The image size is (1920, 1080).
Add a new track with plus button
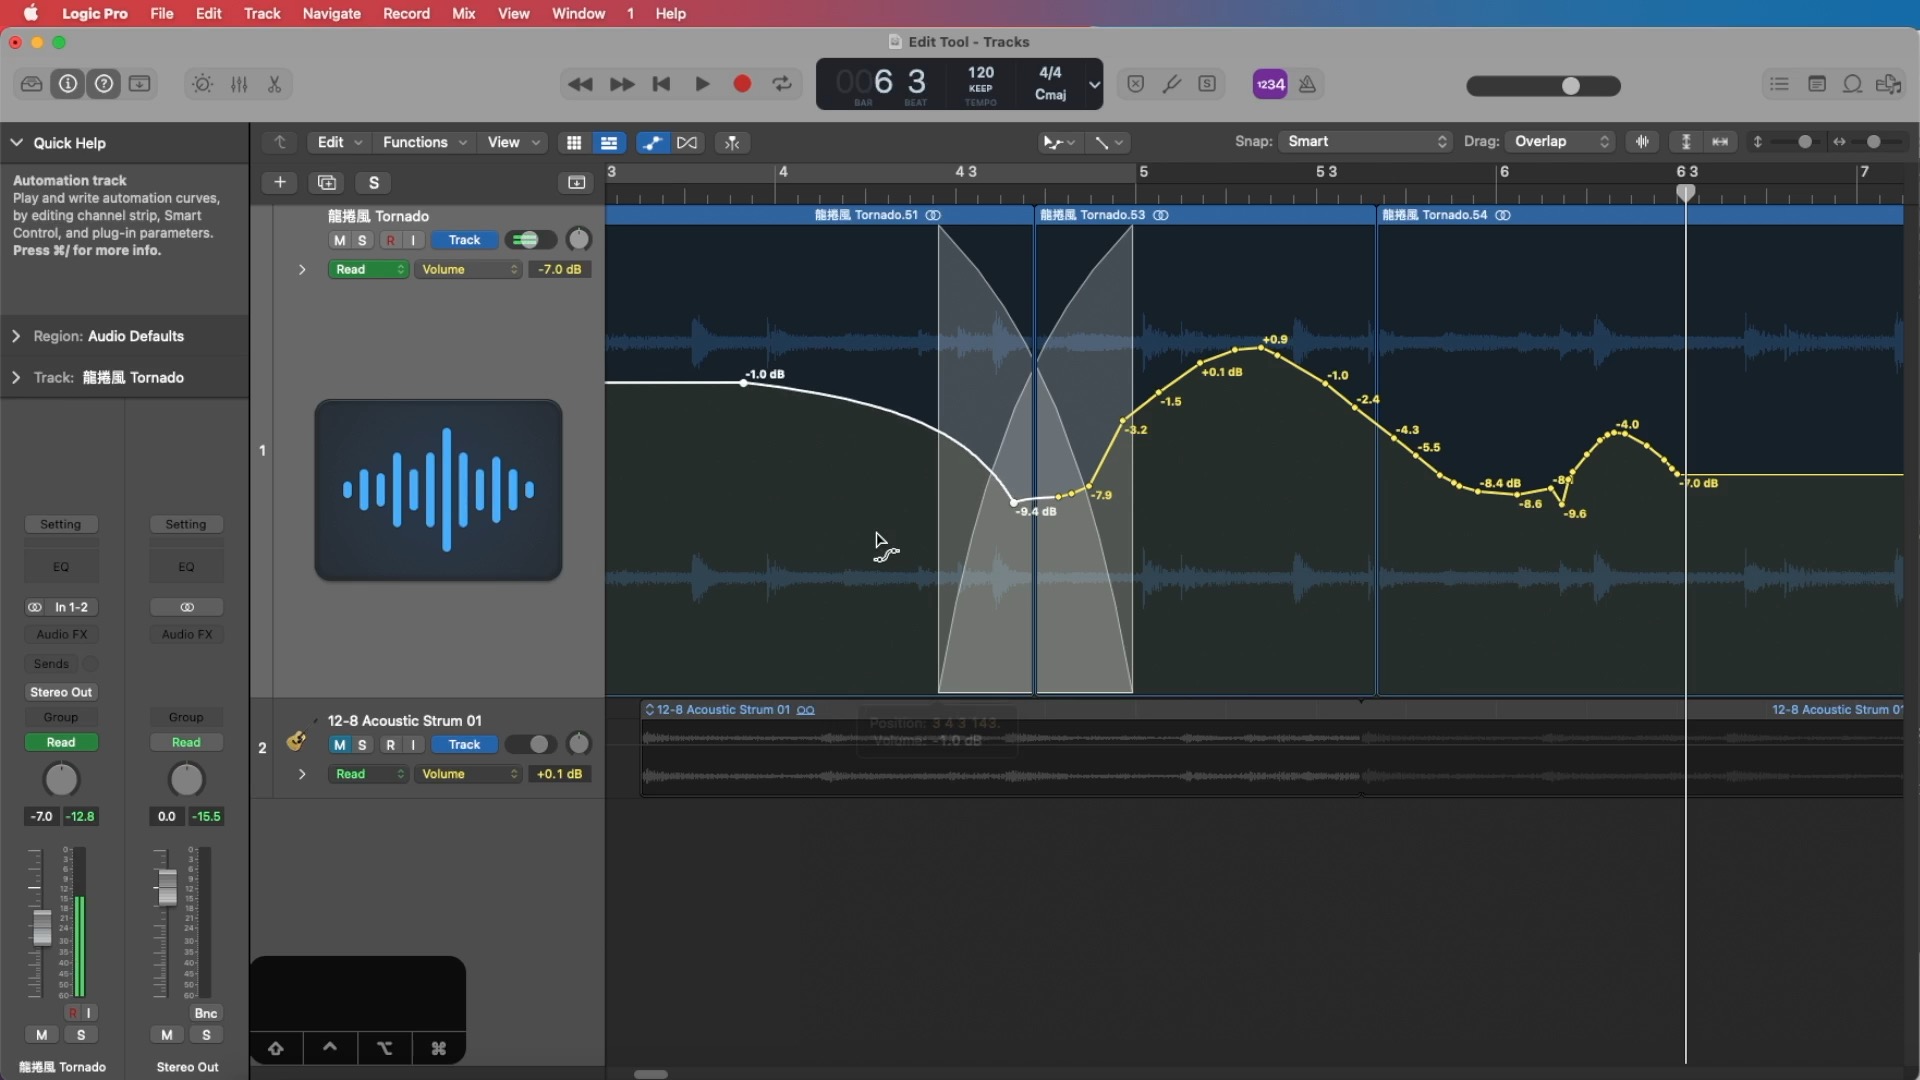(x=280, y=182)
